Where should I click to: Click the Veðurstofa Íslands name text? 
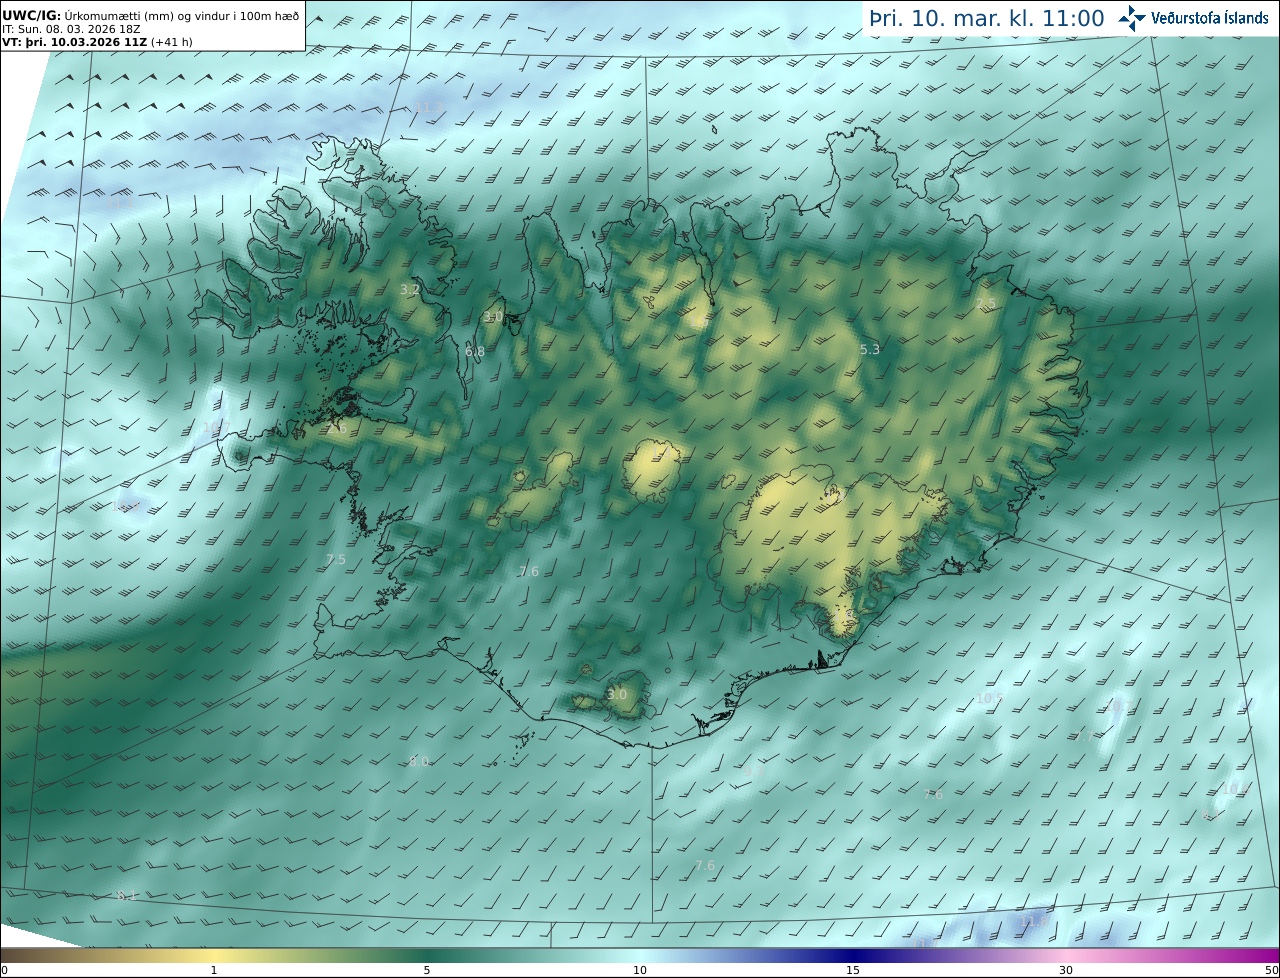[1210, 18]
